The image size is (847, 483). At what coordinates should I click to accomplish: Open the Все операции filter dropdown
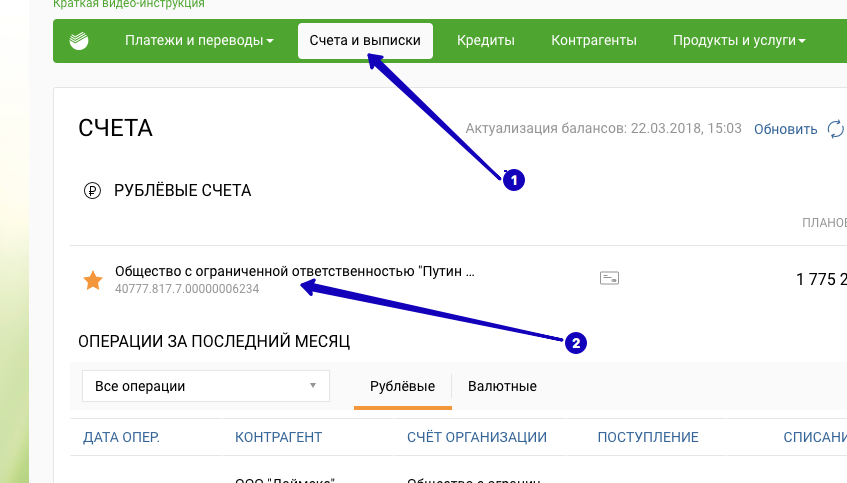(204, 386)
